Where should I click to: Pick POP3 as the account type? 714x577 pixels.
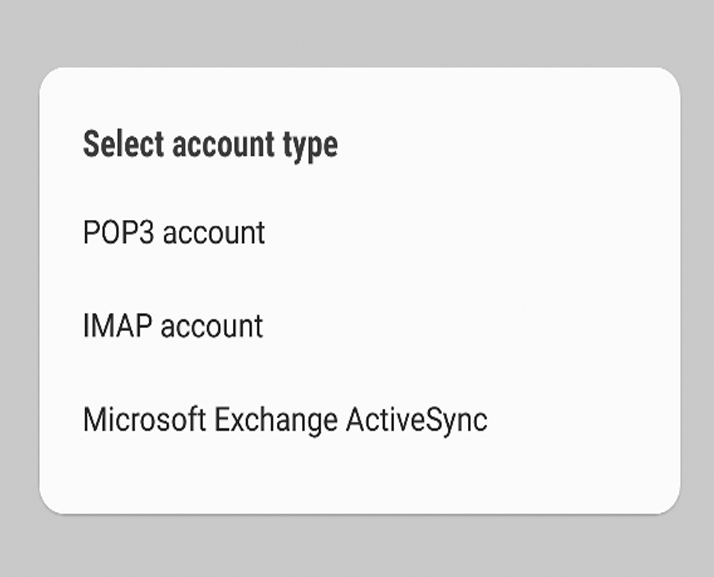click(360, 233)
